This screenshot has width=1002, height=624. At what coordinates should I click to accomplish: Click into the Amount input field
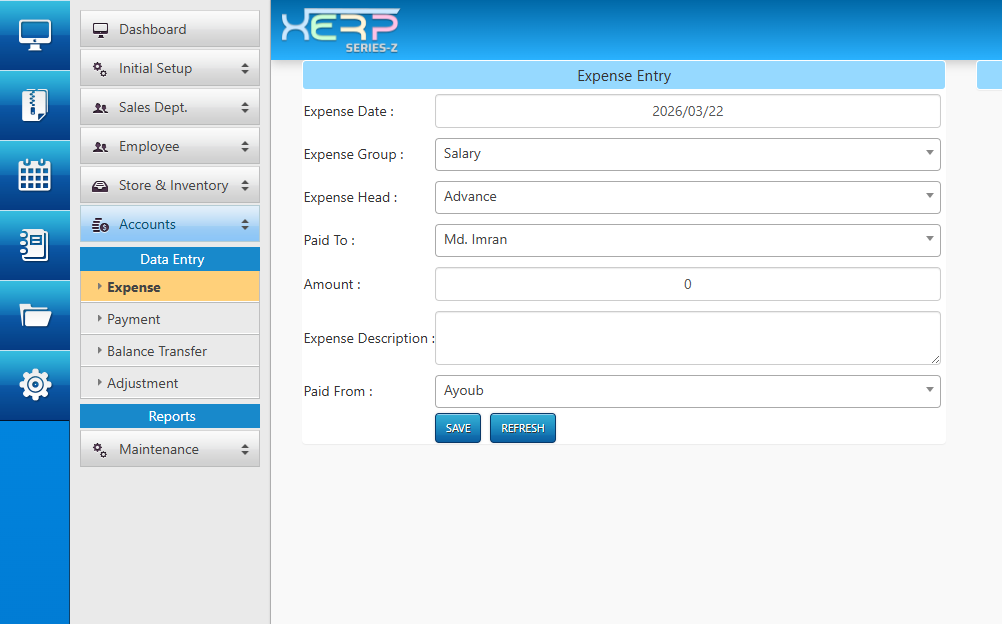pos(687,285)
